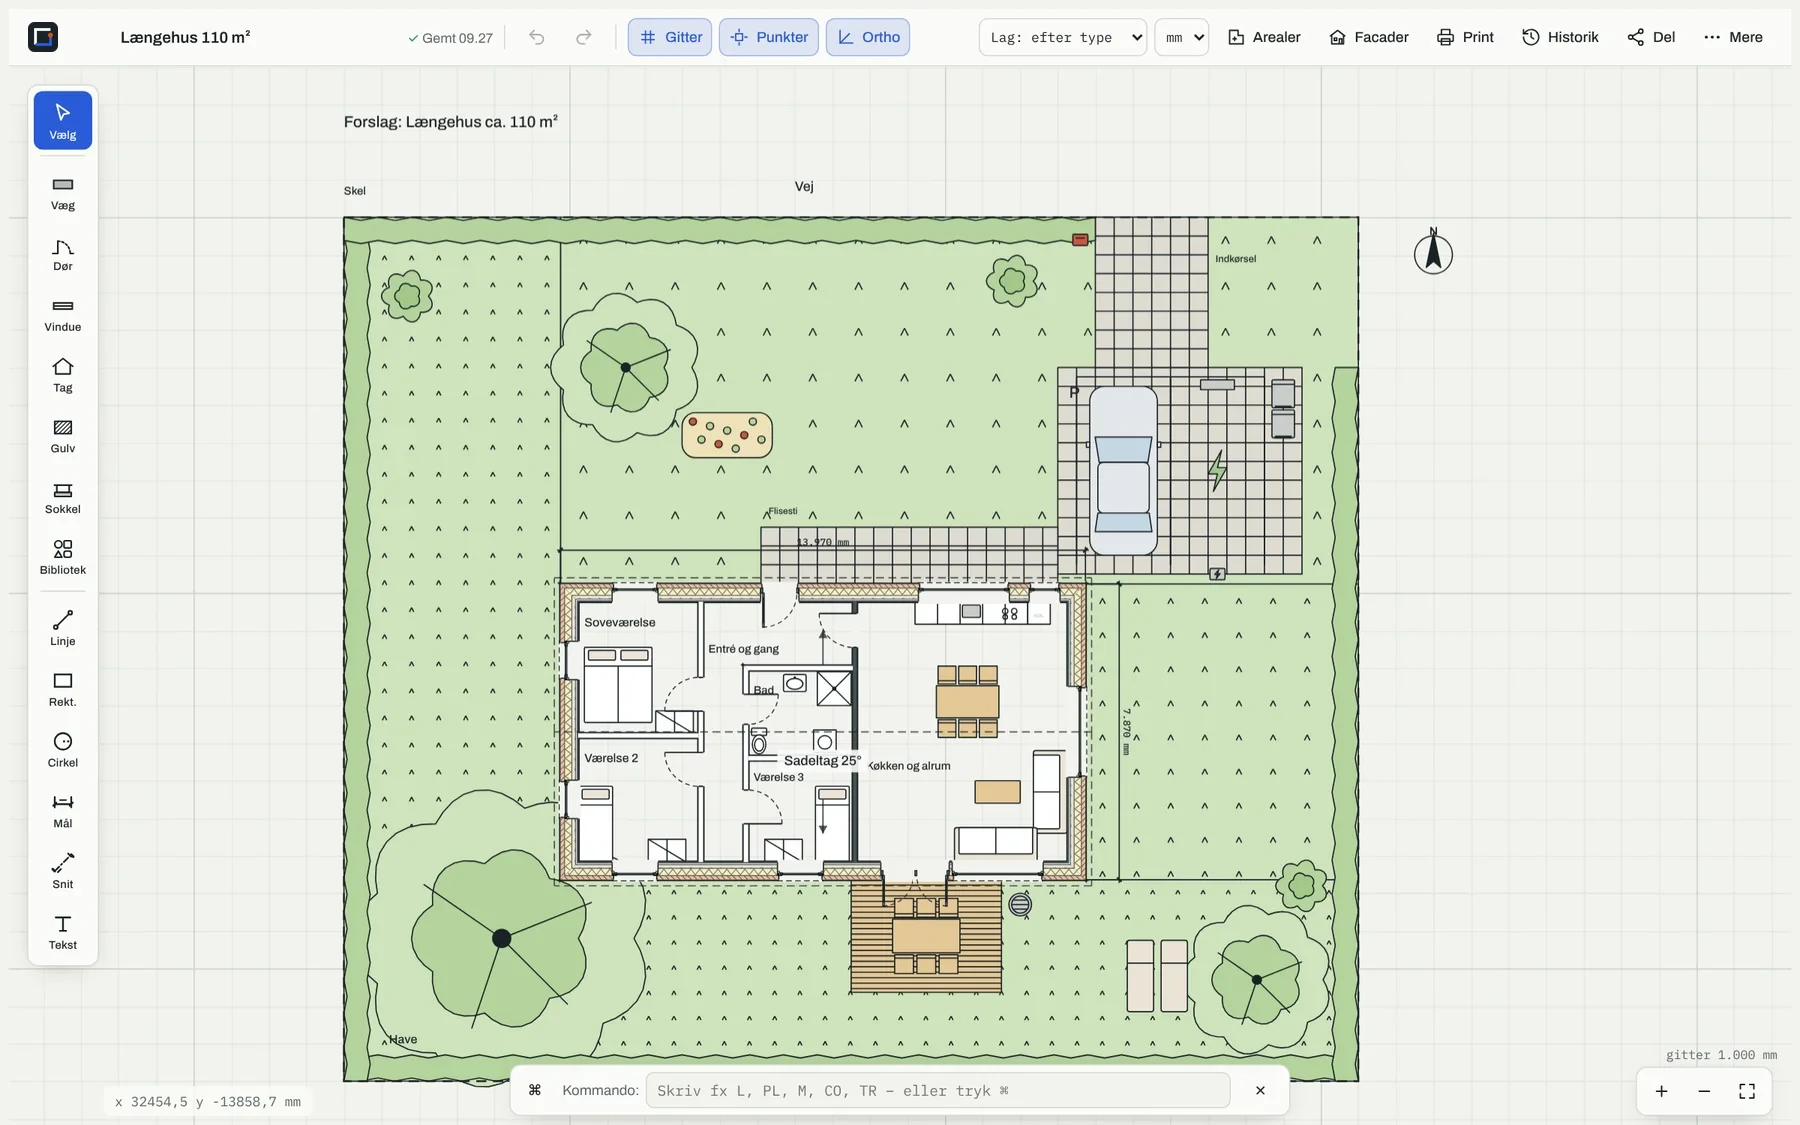Close the Kommando bar
The height and width of the screenshot is (1125, 1800).
pyautogui.click(x=1260, y=1090)
